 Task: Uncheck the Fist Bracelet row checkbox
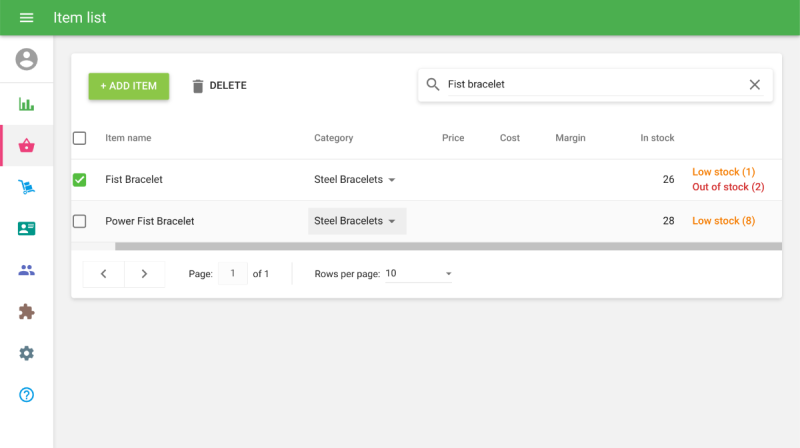[x=80, y=180]
